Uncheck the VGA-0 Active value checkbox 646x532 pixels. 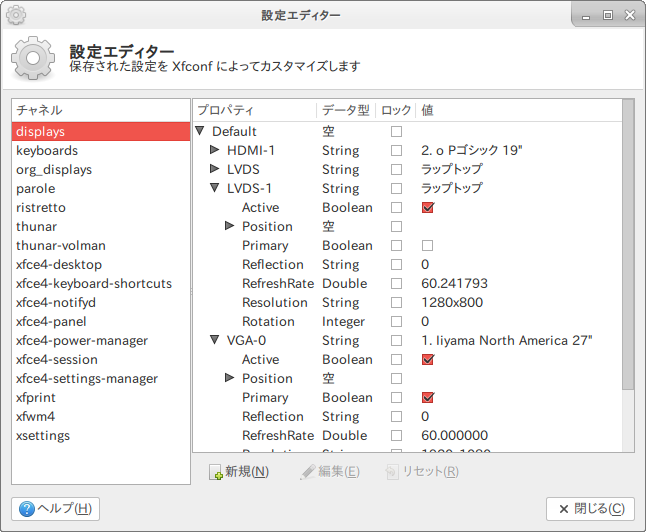pyautogui.click(x=428, y=360)
